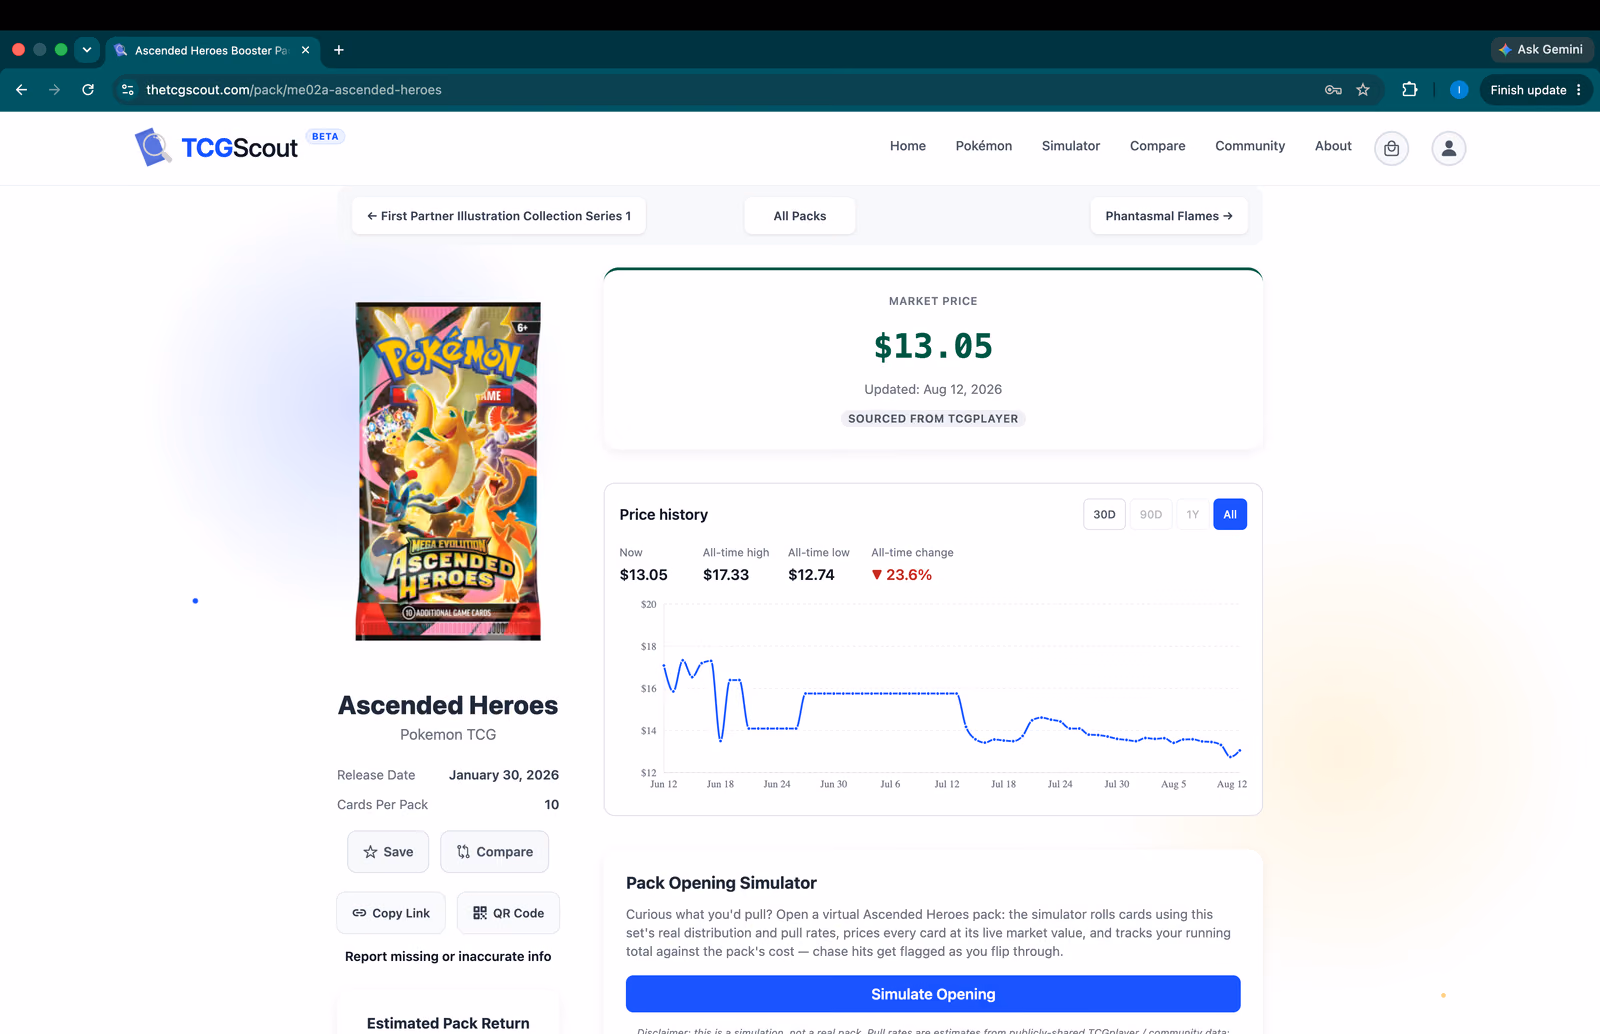
Task: Click the $13.05 market price value
Action: [x=933, y=346]
